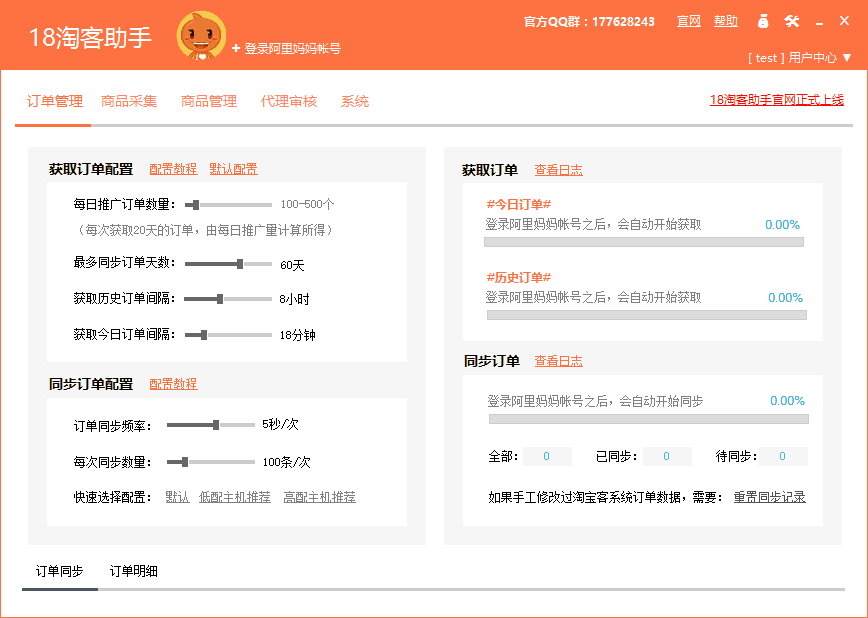
Task: Open the wrench tools icon
Action: click(792, 21)
